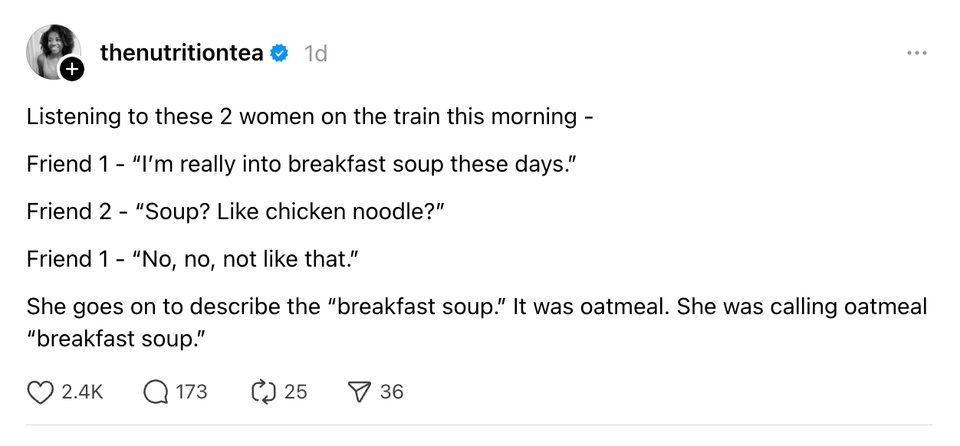Image resolution: width=960 pixels, height=446 pixels.
Task: Click the blue verified checkmark badge
Action: coord(281,54)
